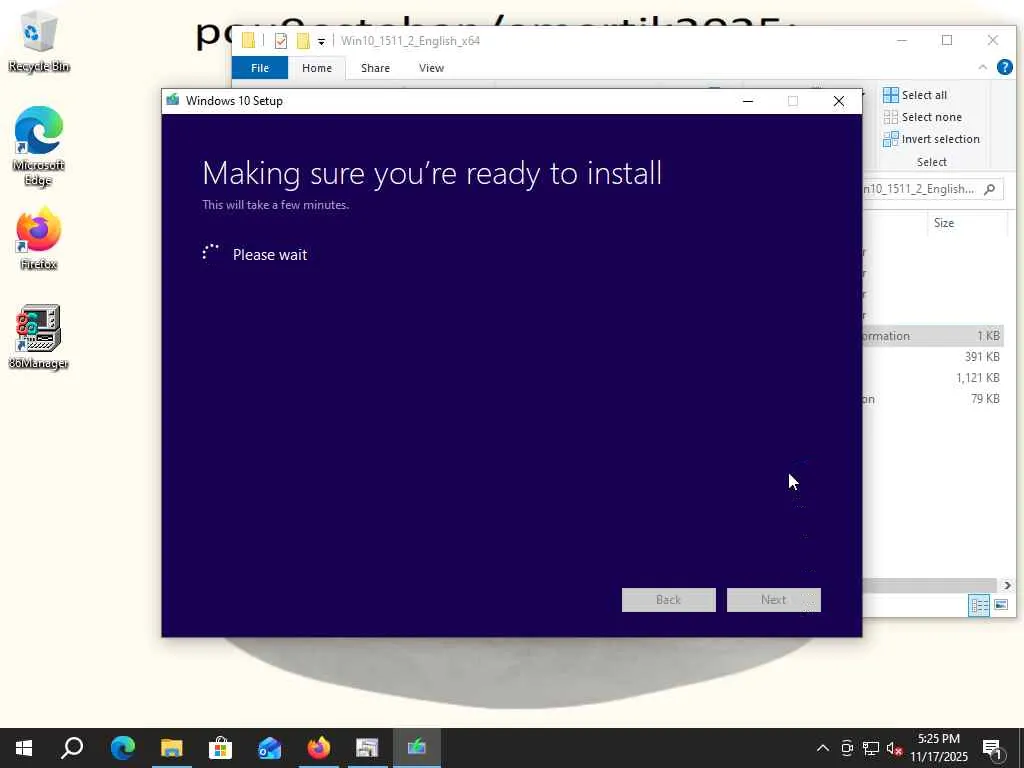This screenshot has height=768, width=1024.
Task: Open the notification center icon
Action: coord(992,749)
